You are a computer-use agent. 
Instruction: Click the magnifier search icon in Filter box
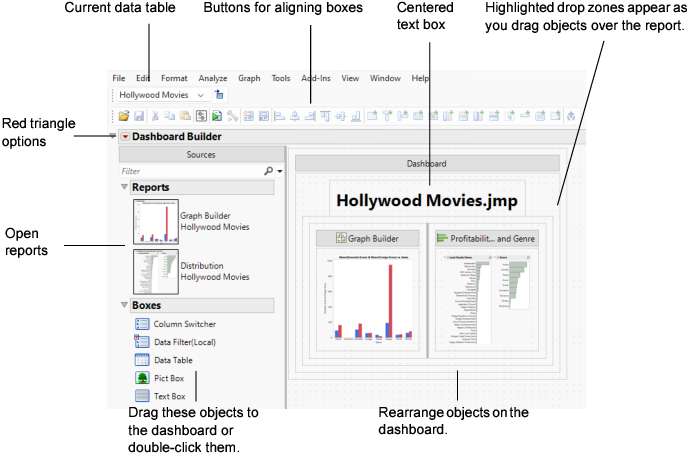pyautogui.click(x=268, y=171)
